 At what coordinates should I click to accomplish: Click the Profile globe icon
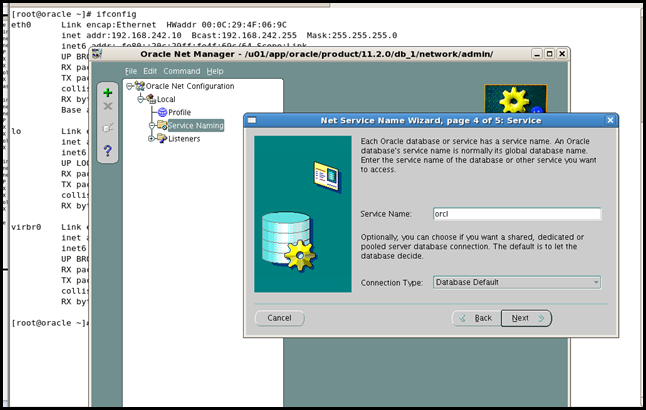[x=163, y=112]
